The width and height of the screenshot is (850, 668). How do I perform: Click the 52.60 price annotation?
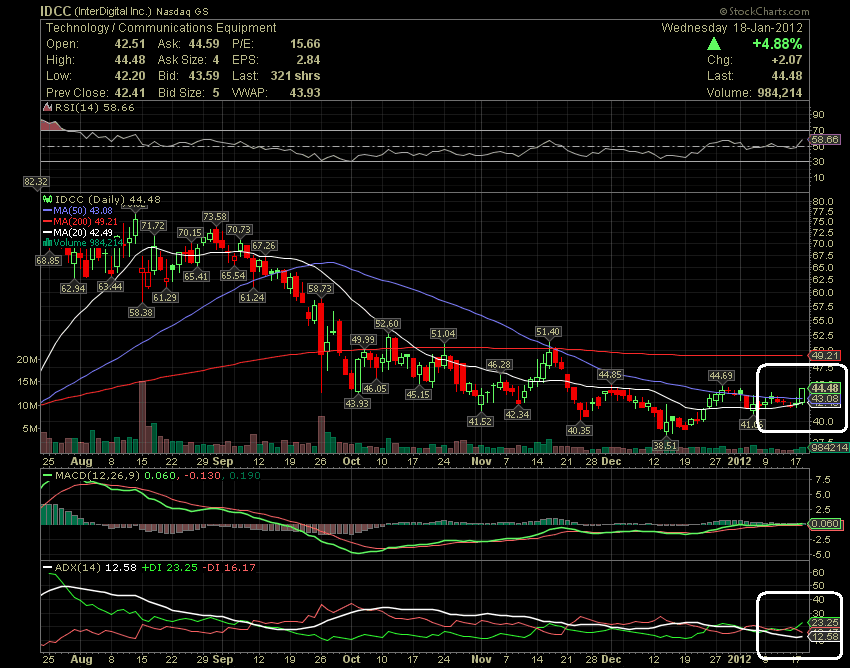pyautogui.click(x=387, y=324)
